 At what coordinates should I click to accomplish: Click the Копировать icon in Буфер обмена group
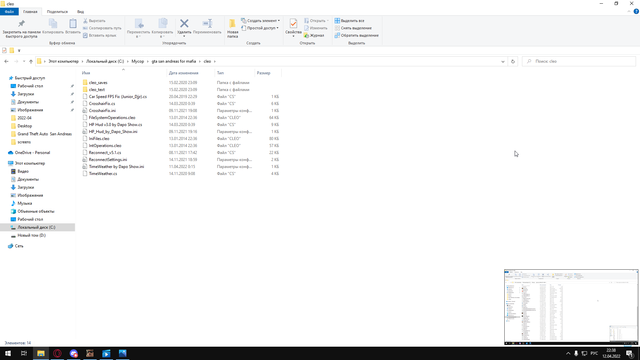click(x=53, y=24)
